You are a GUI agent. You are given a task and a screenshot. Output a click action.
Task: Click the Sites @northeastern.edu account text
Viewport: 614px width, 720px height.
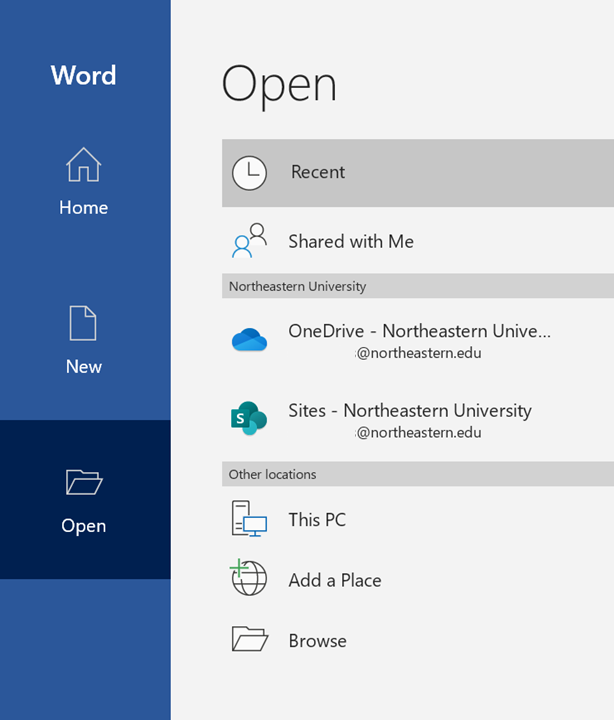point(419,433)
